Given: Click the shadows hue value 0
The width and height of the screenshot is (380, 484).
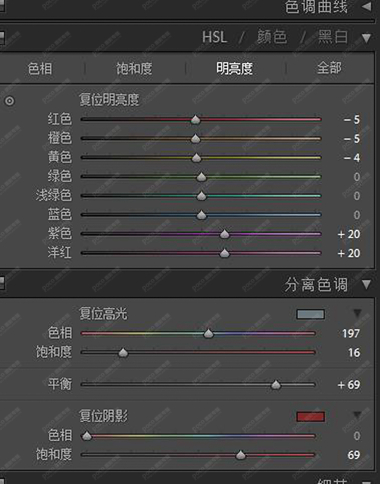Looking at the screenshot, I should 357,436.
